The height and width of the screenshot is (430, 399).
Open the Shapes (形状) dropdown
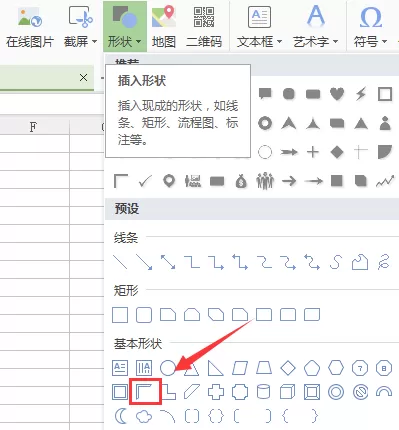pyautogui.click(x=125, y=27)
